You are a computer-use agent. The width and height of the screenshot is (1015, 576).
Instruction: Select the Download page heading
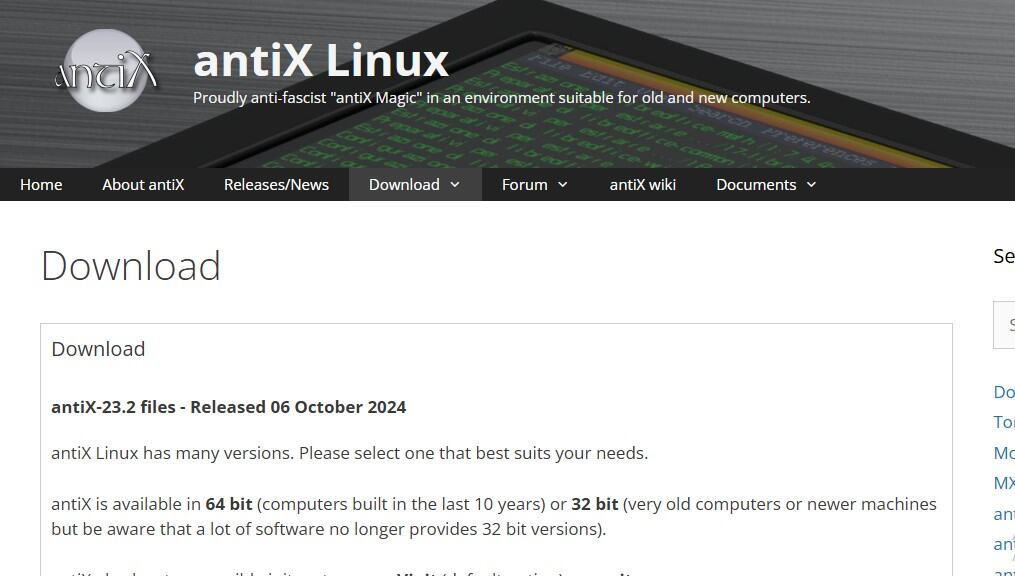[130, 266]
